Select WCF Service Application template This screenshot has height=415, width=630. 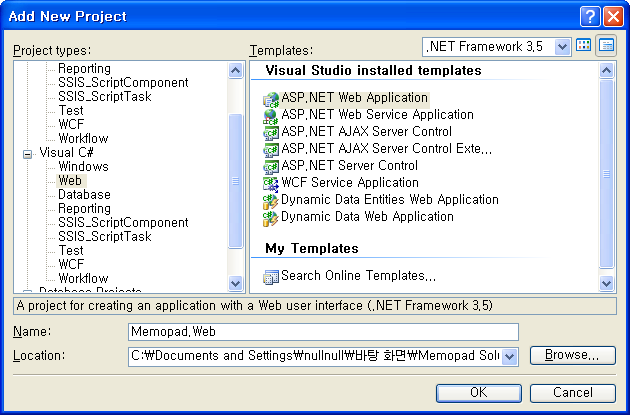(350, 183)
